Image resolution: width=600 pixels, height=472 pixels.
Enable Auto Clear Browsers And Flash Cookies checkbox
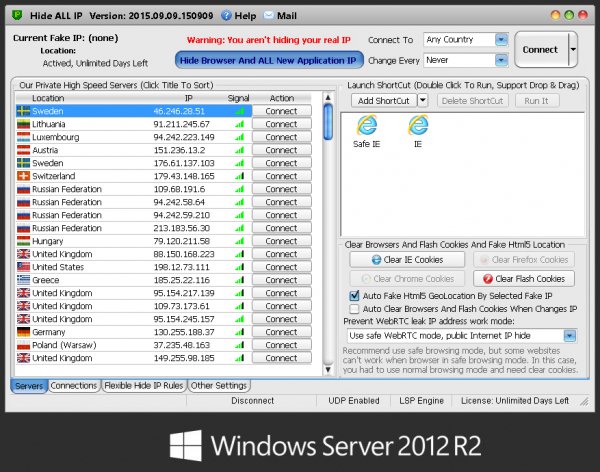(354, 309)
